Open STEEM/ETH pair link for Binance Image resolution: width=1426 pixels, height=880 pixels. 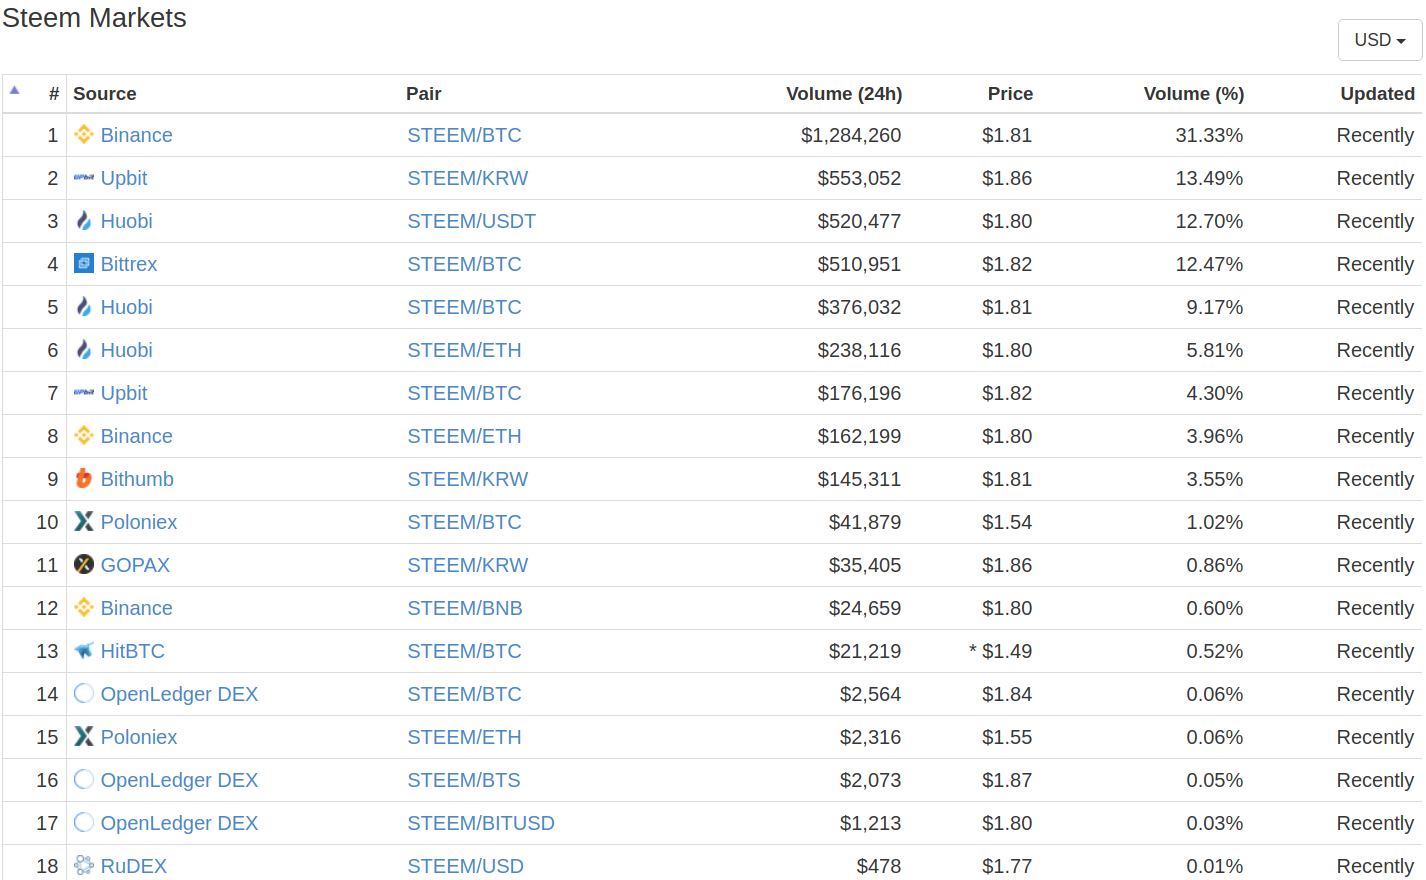click(464, 436)
